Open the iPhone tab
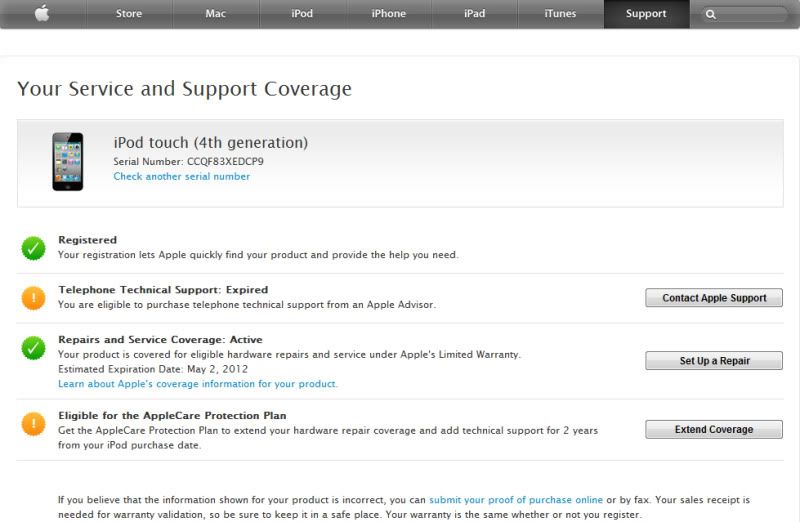 (x=389, y=14)
